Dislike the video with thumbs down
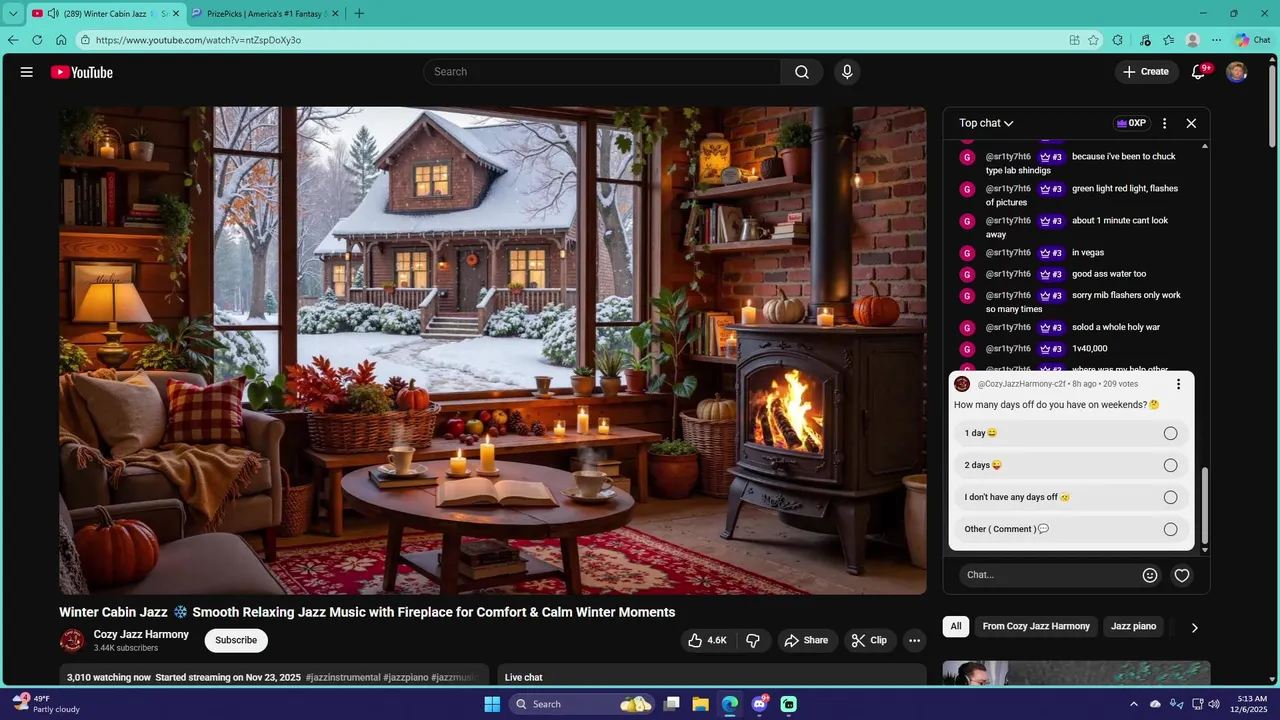The height and width of the screenshot is (720, 1280). pyautogui.click(x=753, y=640)
